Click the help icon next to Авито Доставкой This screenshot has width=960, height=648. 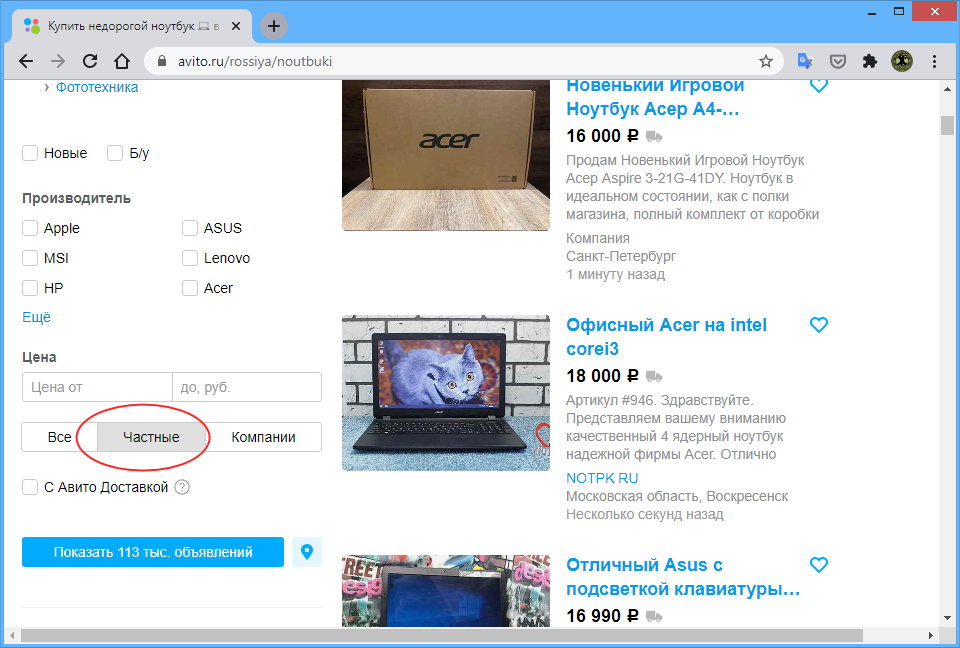pyautogui.click(x=182, y=487)
